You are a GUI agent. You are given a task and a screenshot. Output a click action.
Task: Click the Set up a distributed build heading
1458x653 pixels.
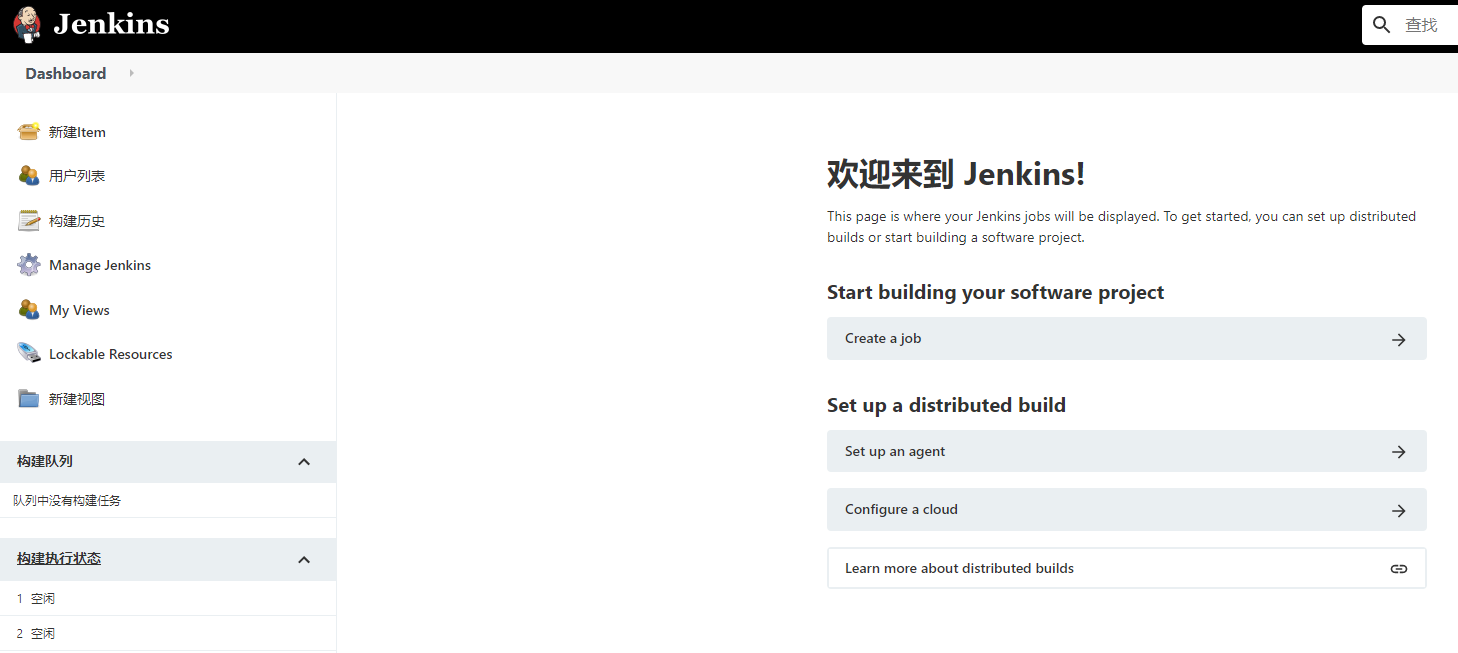click(946, 405)
